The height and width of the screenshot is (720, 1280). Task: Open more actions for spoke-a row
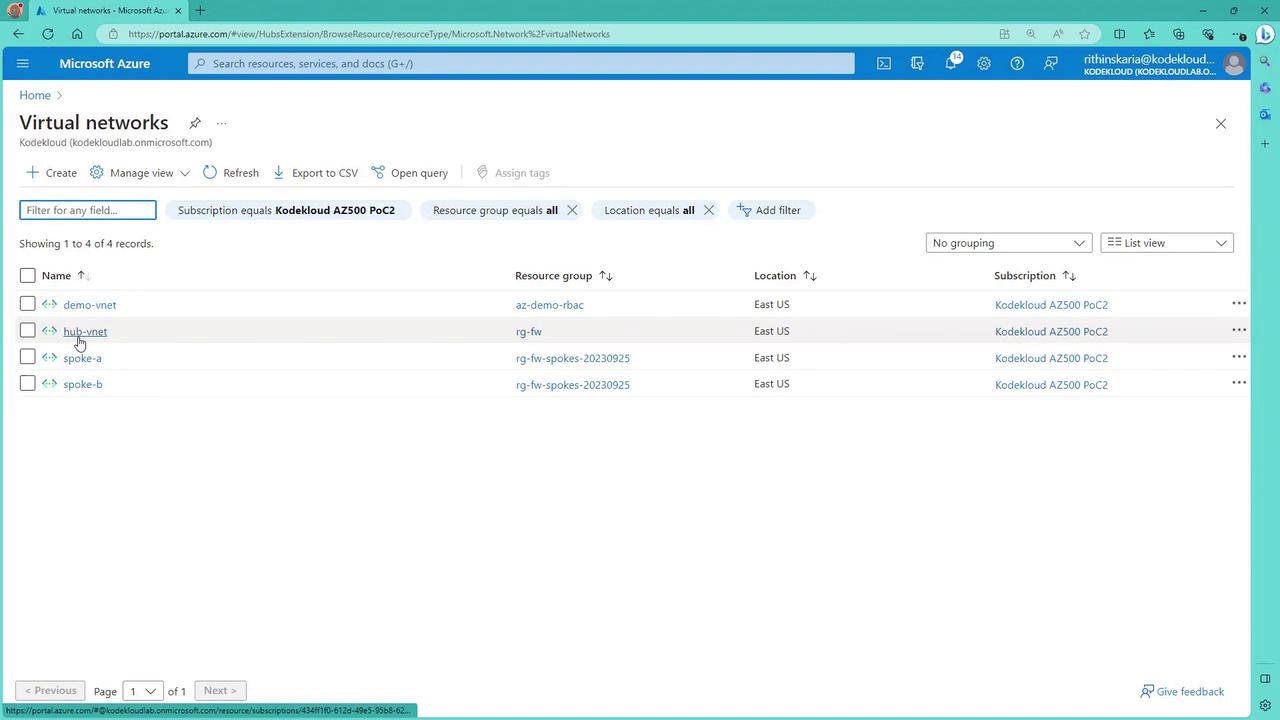1238,357
